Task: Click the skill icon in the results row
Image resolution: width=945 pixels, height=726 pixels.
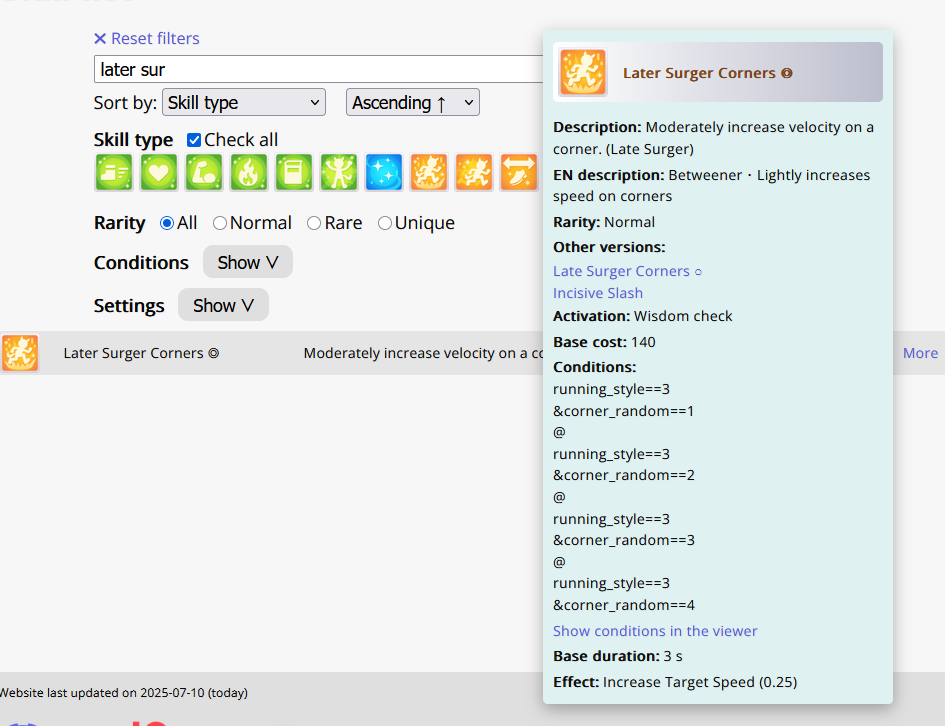Action: pyautogui.click(x=20, y=352)
